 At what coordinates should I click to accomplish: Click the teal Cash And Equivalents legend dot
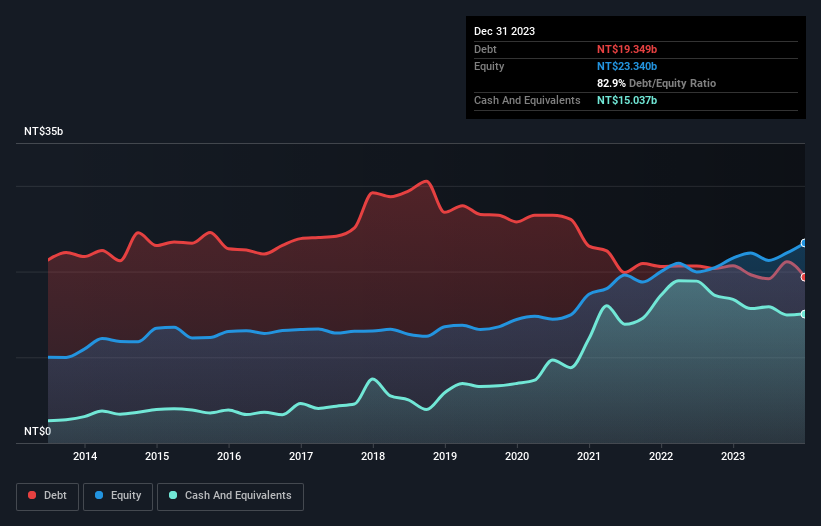(173, 495)
